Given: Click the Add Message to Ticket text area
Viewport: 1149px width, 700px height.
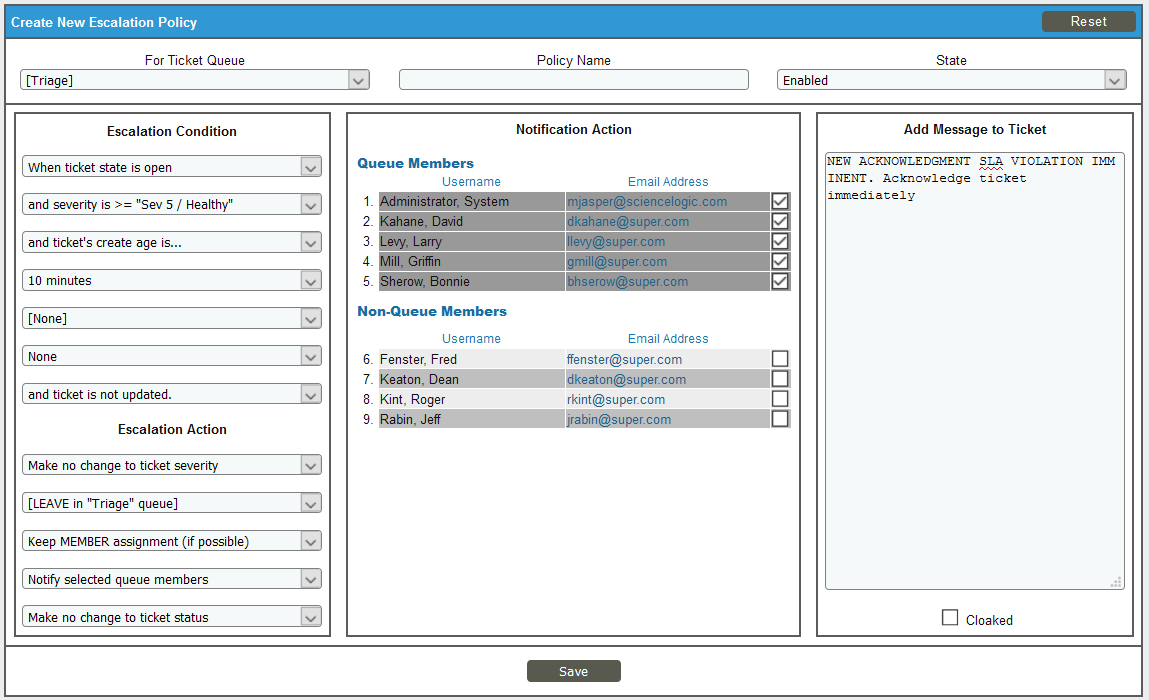Looking at the screenshot, I should tap(975, 371).
